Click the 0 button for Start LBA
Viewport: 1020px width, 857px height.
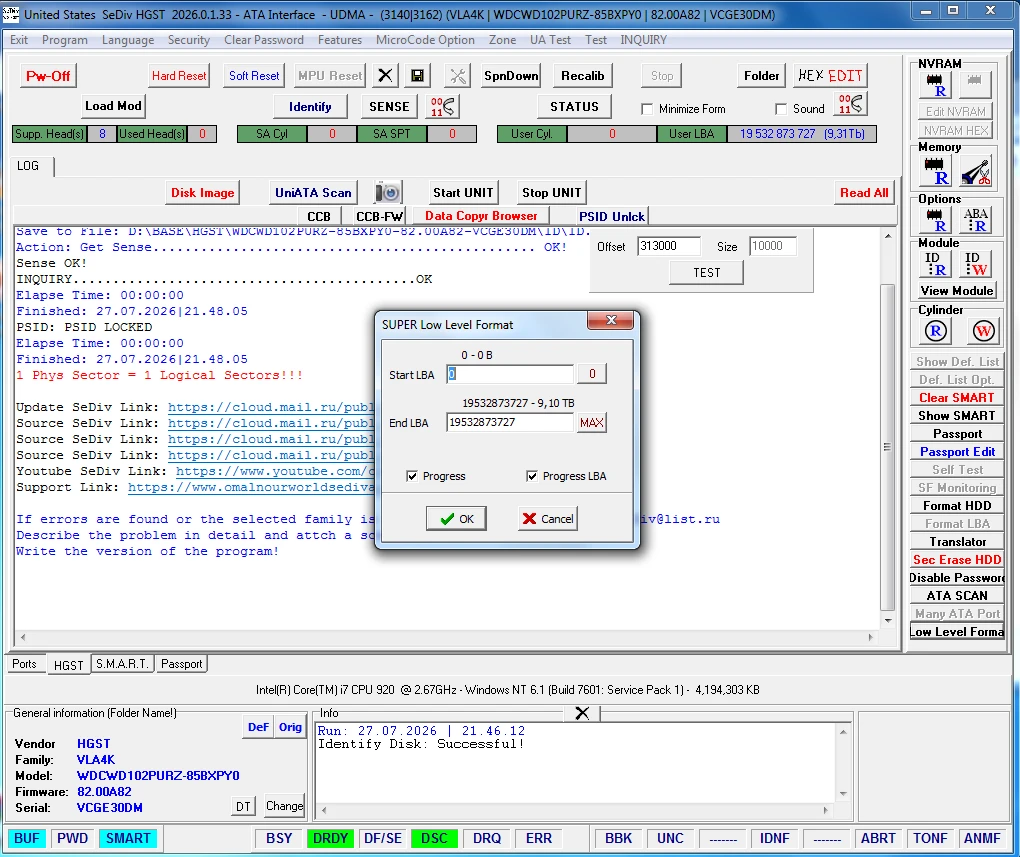(x=591, y=374)
